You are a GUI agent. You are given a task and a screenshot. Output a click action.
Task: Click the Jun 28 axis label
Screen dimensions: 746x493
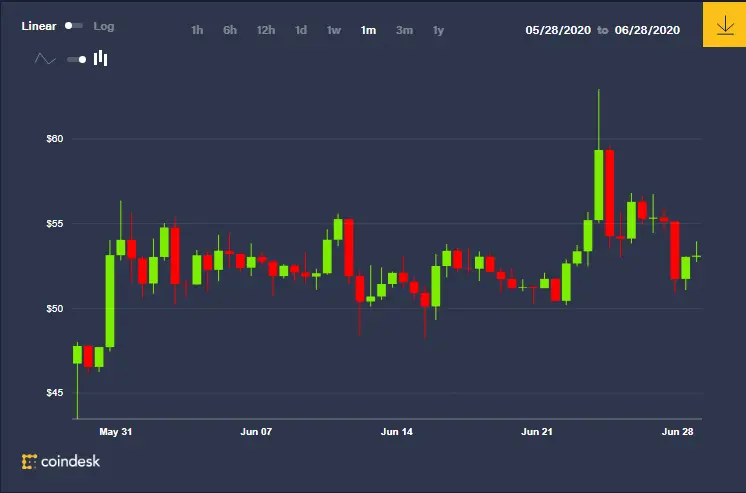coord(677,432)
